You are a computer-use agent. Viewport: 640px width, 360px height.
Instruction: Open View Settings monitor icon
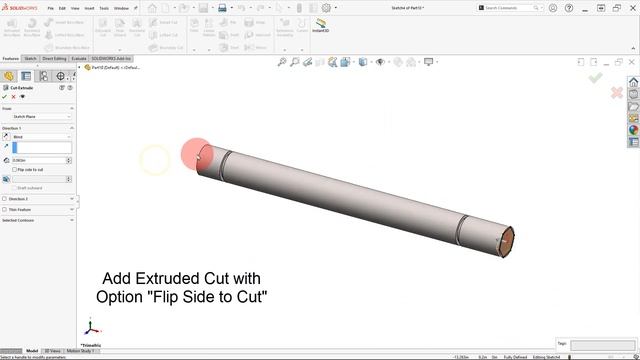click(x=428, y=62)
